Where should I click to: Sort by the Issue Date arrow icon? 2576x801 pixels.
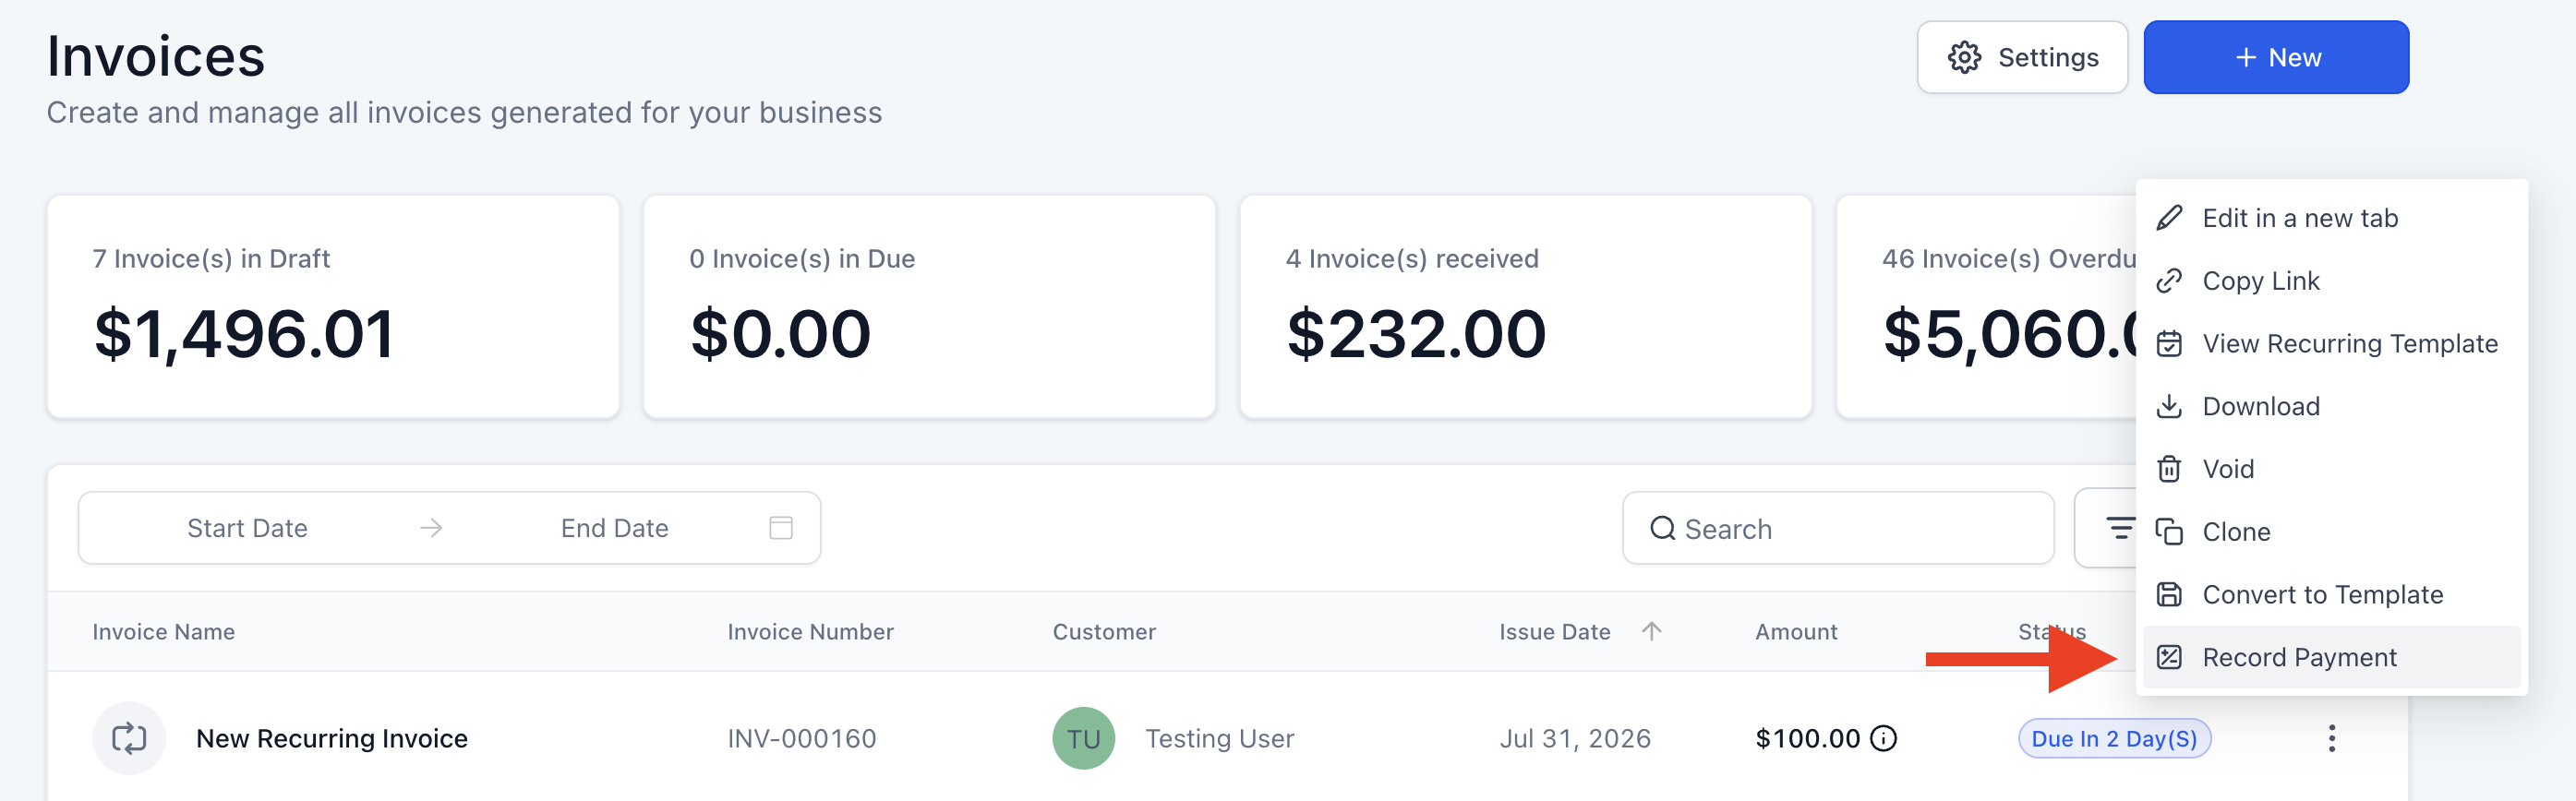click(1651, 631)
